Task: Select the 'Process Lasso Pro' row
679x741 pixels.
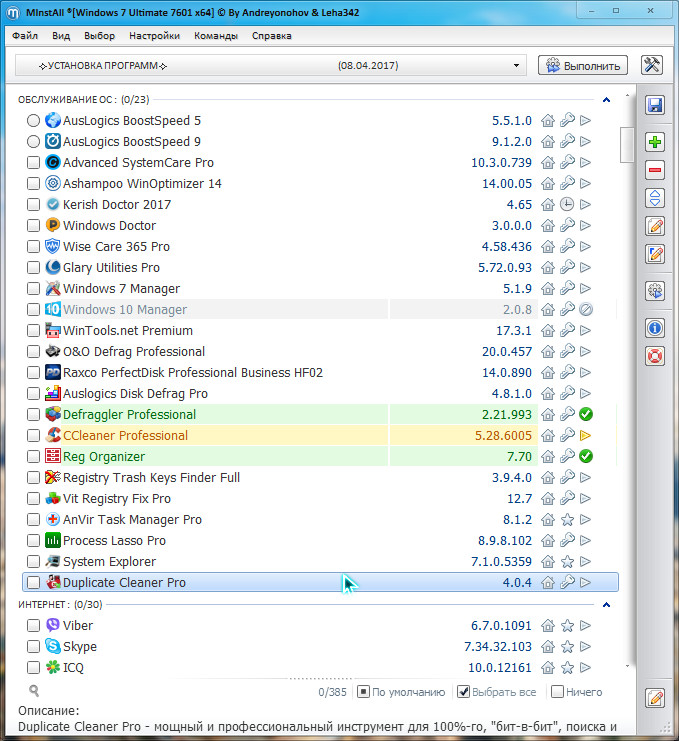Action: coord(320,540)
